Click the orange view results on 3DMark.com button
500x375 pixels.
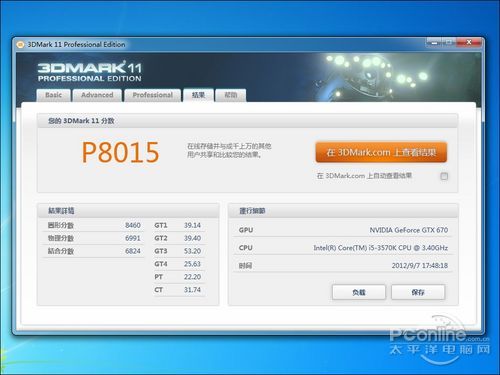point(381,152)
